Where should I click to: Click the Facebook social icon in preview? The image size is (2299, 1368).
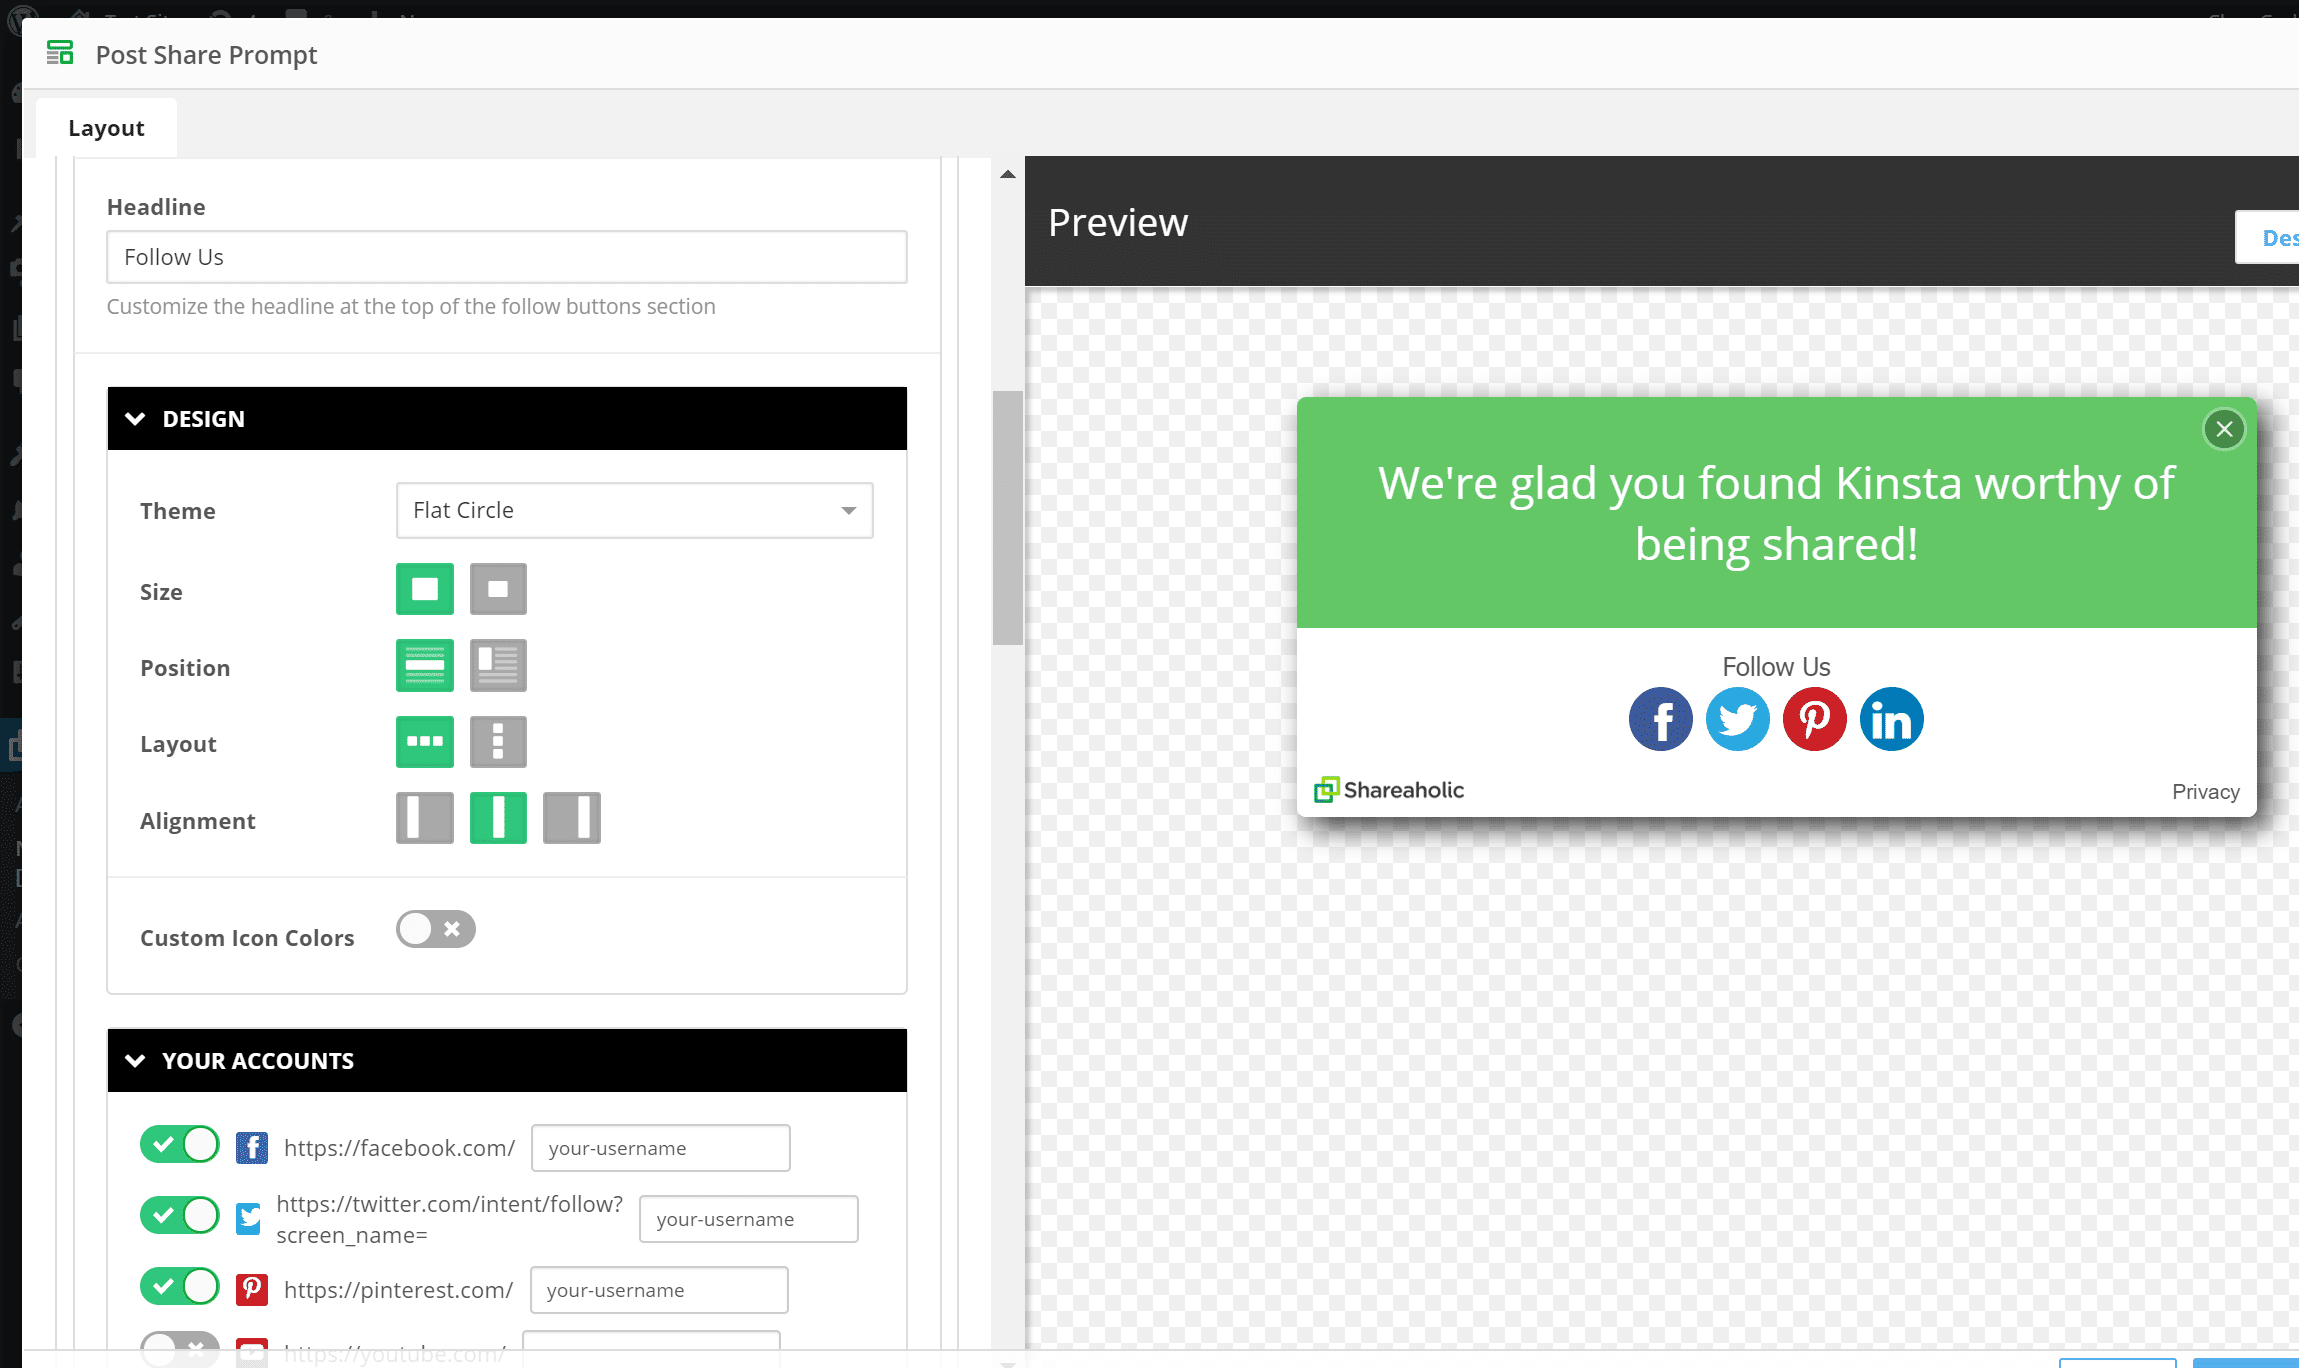tap(1661, 718)
